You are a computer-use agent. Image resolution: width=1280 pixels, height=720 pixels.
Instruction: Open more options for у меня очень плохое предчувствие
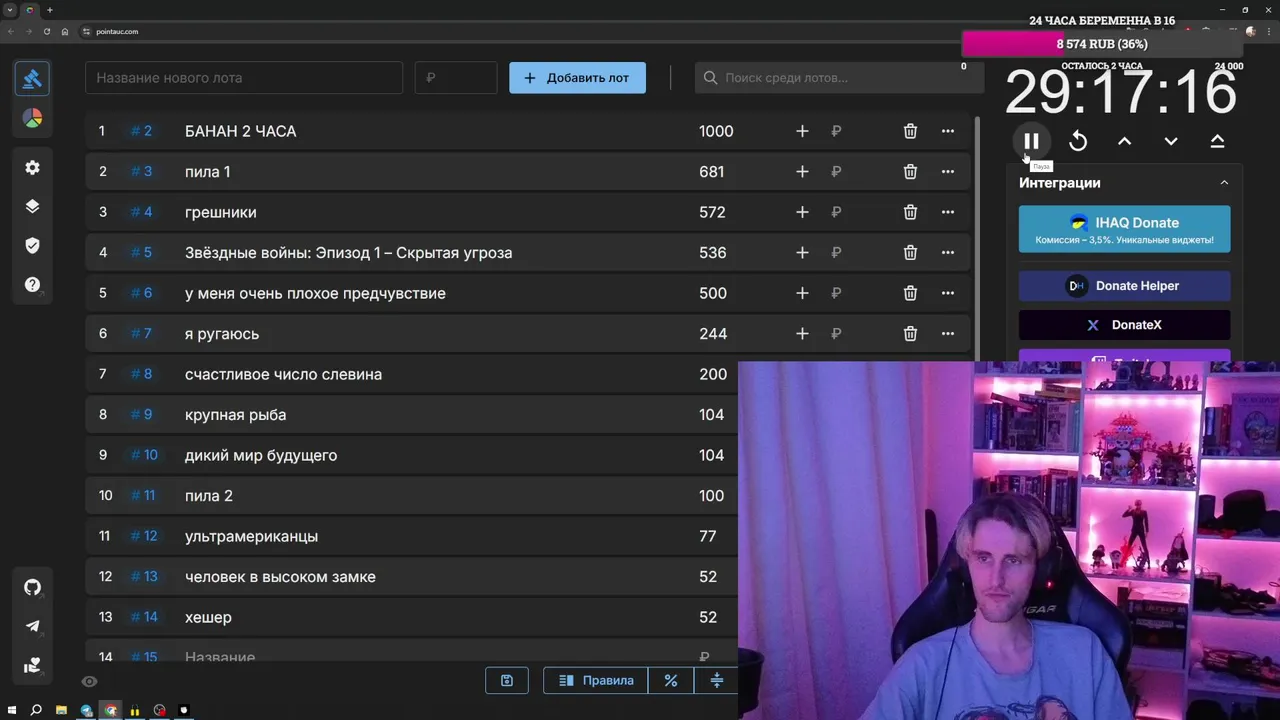point(948,293)
